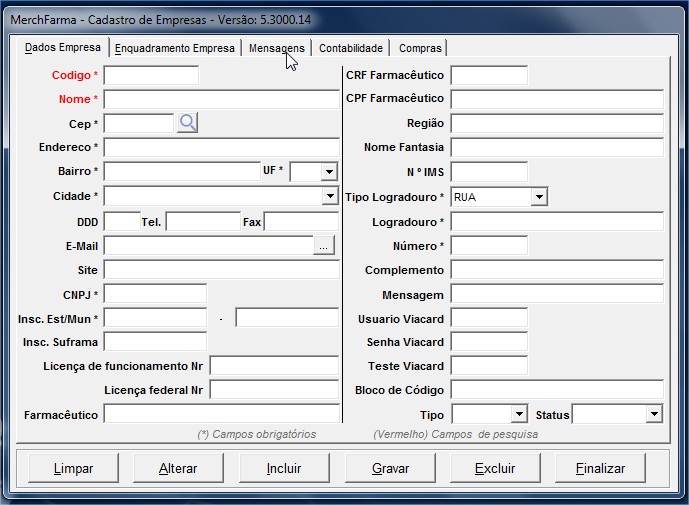
Task: Expand the Cidade dropdown
Action: point(329,197)
